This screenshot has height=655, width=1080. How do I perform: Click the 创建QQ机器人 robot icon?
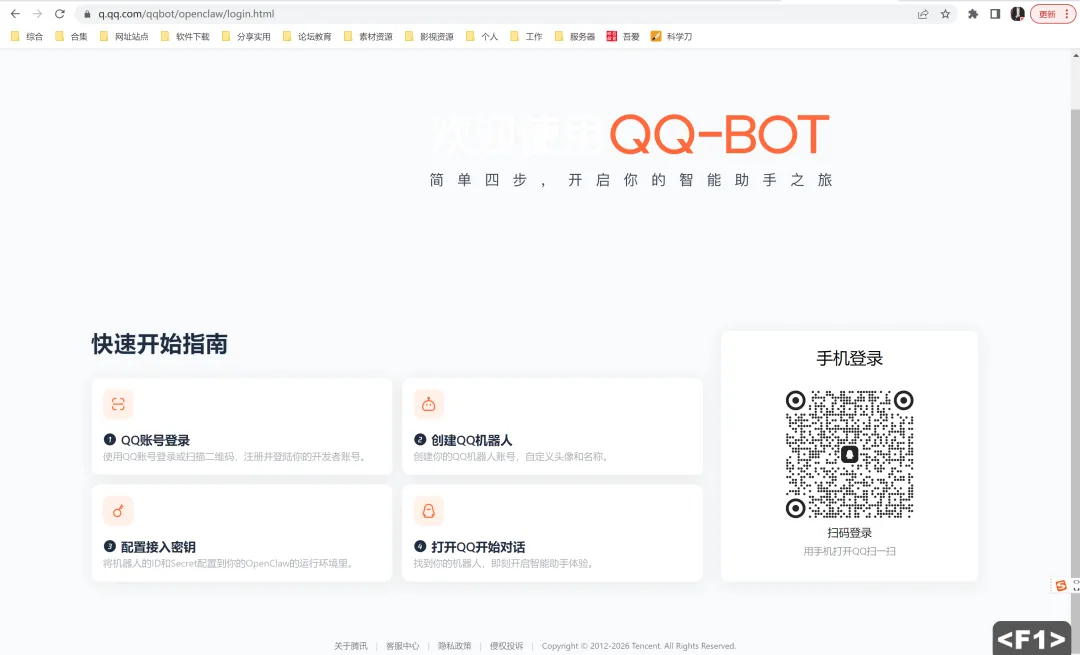coord(428,404)
